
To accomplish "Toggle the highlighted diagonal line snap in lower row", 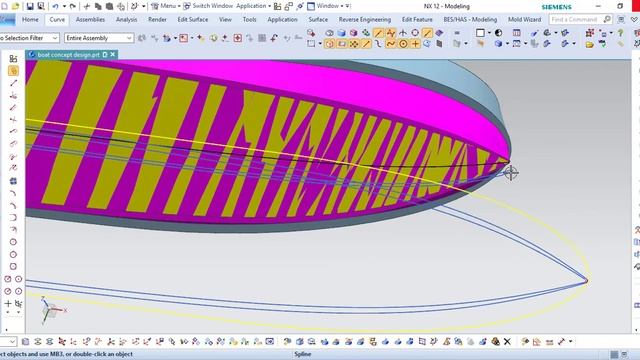I will [x=366, y=44].
